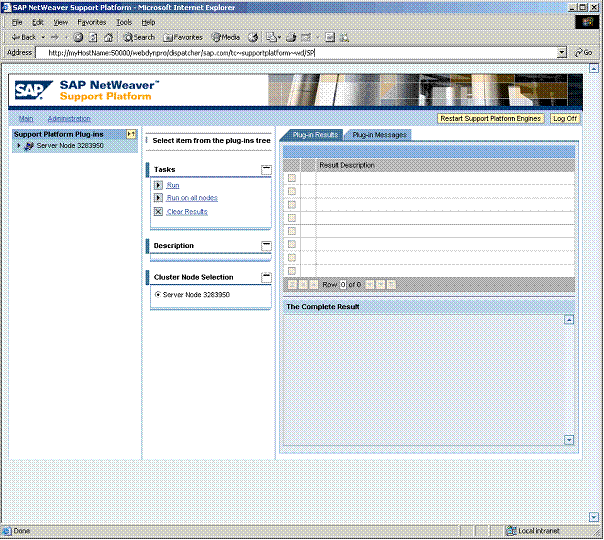Collapse the Description tray
604x540 pixels.
tap(266, 246)
